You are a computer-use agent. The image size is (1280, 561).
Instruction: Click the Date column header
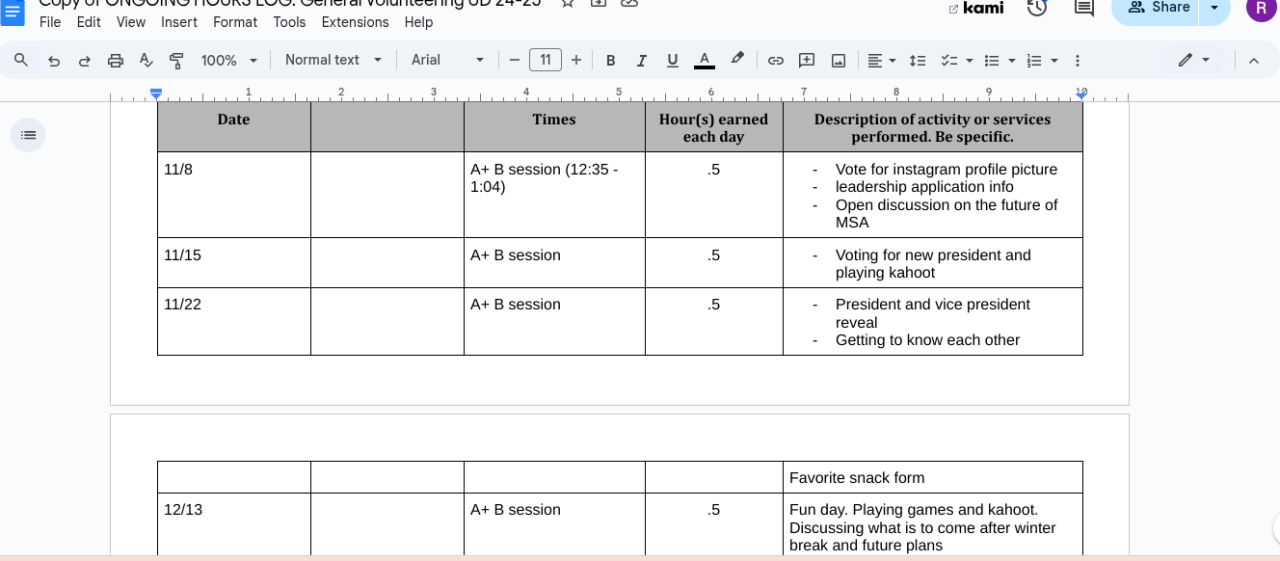[234, 126]
